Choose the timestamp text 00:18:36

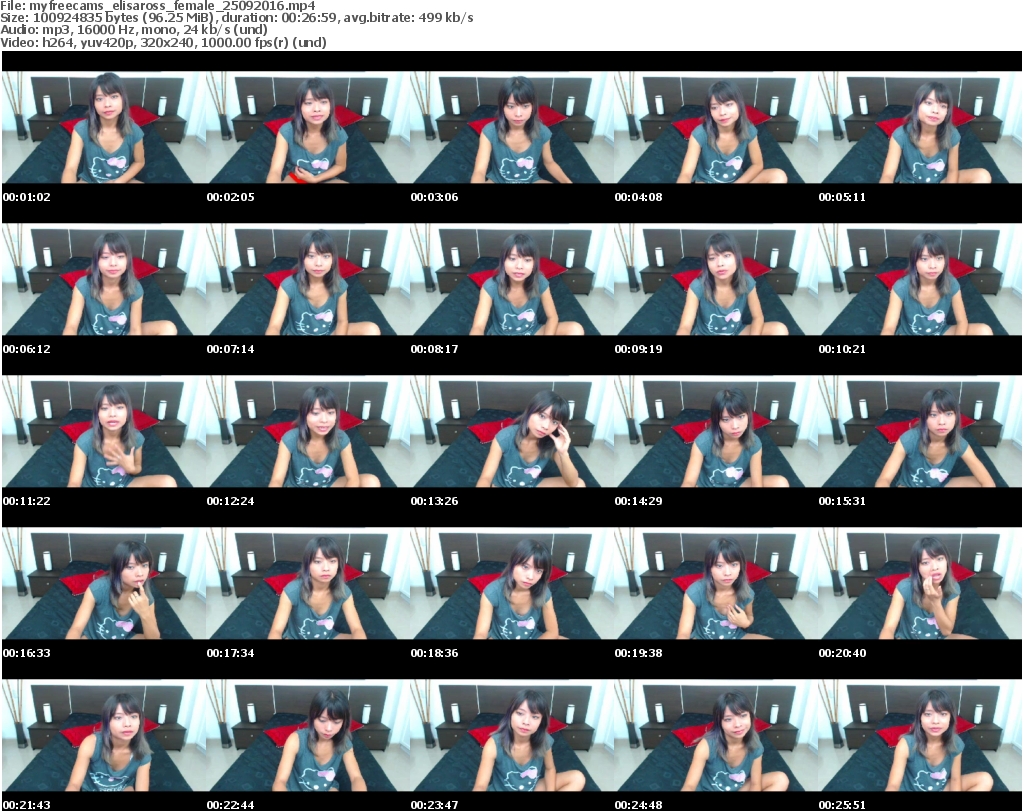coord(434,653)
